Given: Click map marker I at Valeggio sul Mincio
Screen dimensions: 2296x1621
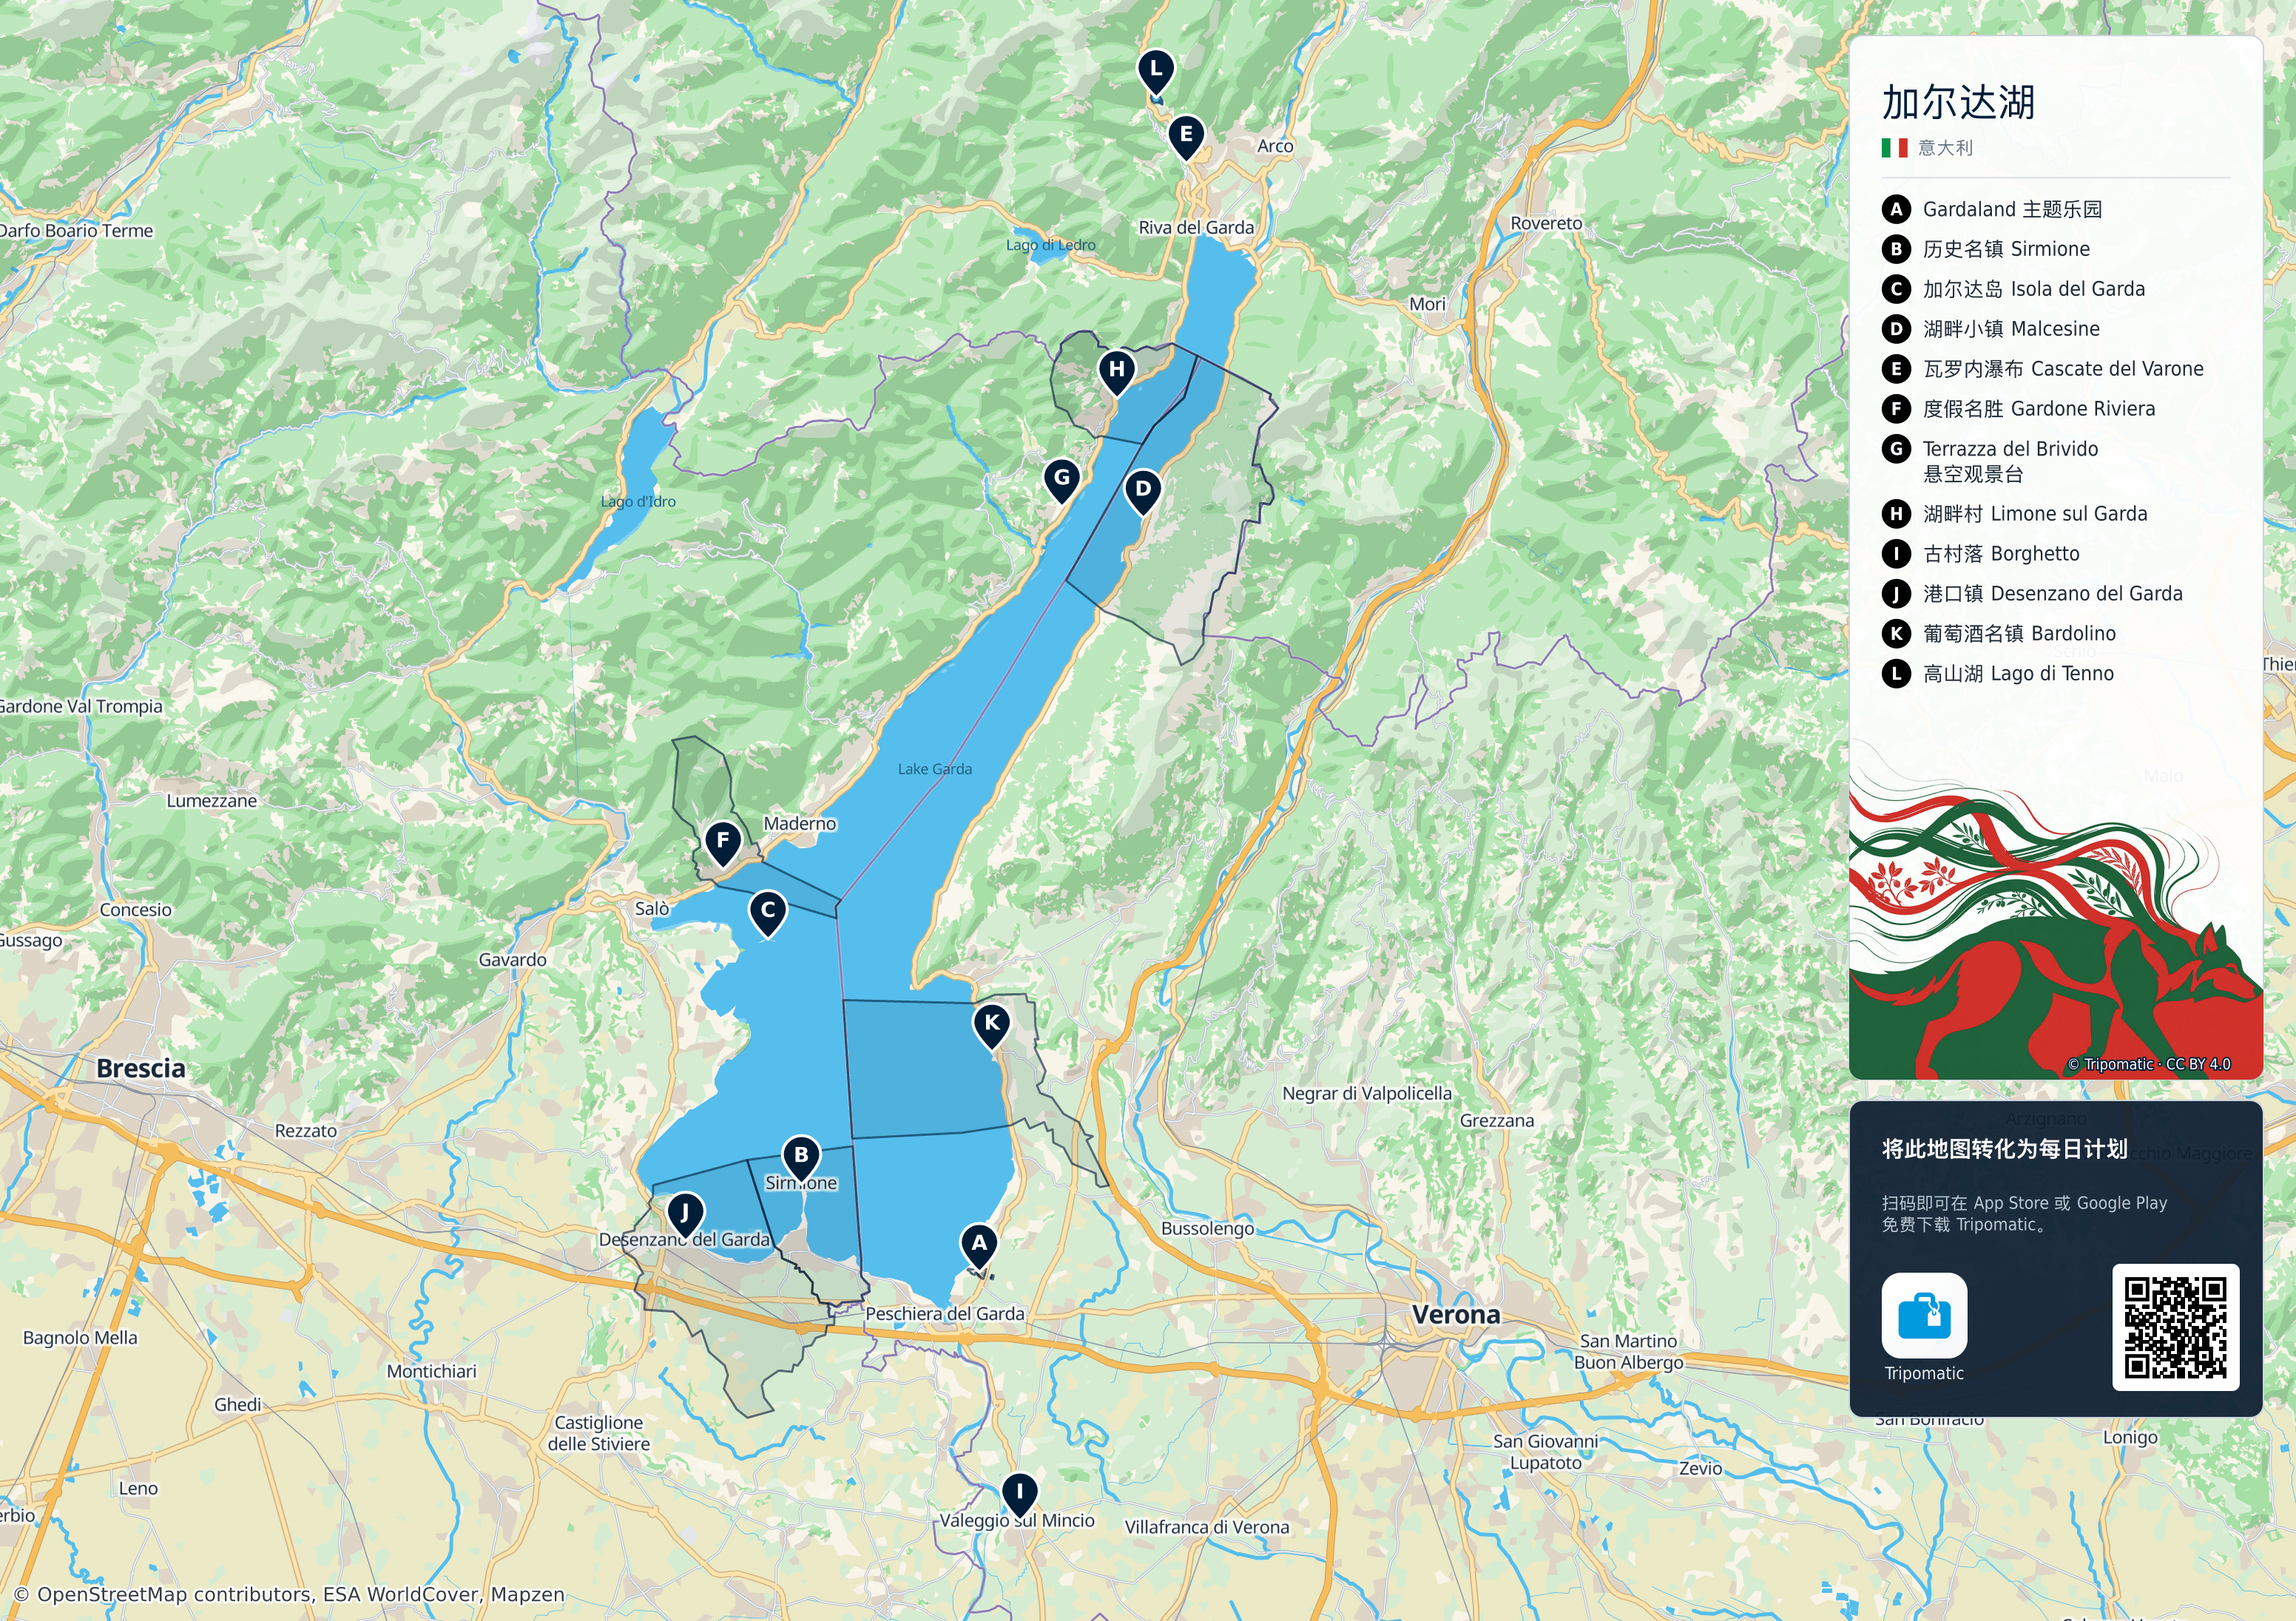Looking at the screenshot, I should (1019, 1495).
